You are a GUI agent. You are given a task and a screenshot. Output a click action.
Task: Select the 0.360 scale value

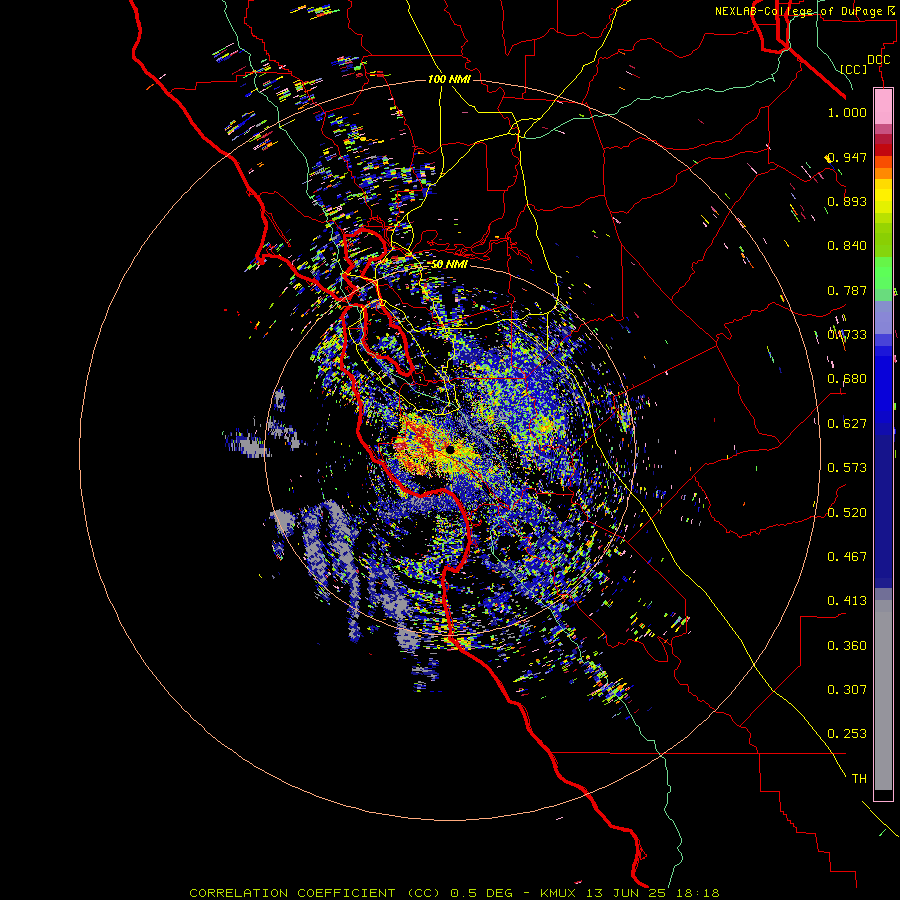(847, 646)
